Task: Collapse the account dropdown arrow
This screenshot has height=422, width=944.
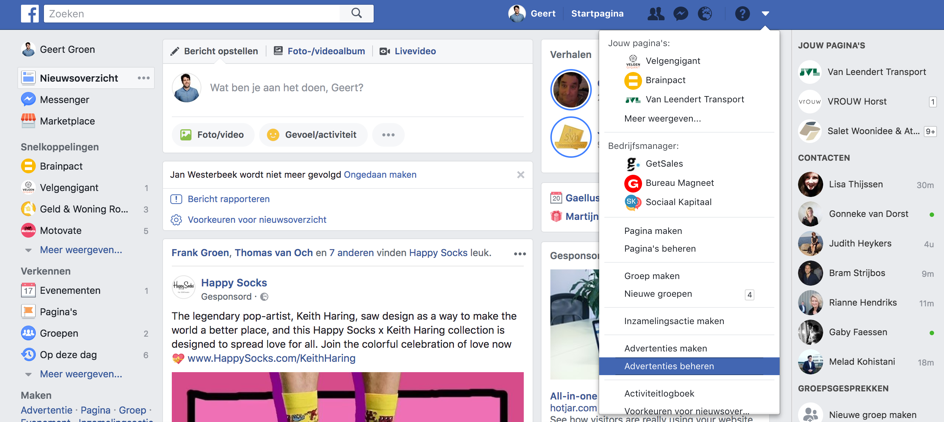Action: click(765, 13)
